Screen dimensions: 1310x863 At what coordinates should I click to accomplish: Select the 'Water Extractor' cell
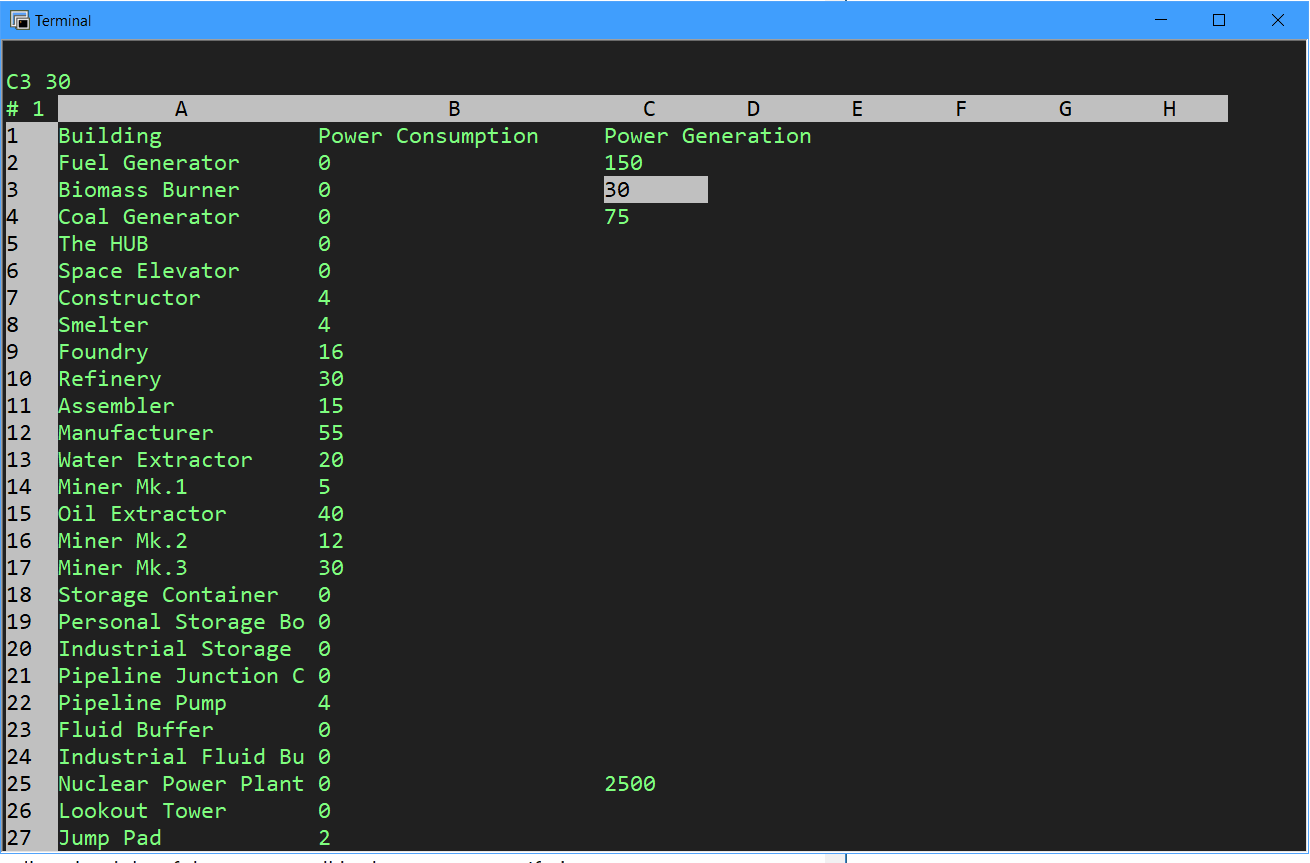(x=155, y=460)
